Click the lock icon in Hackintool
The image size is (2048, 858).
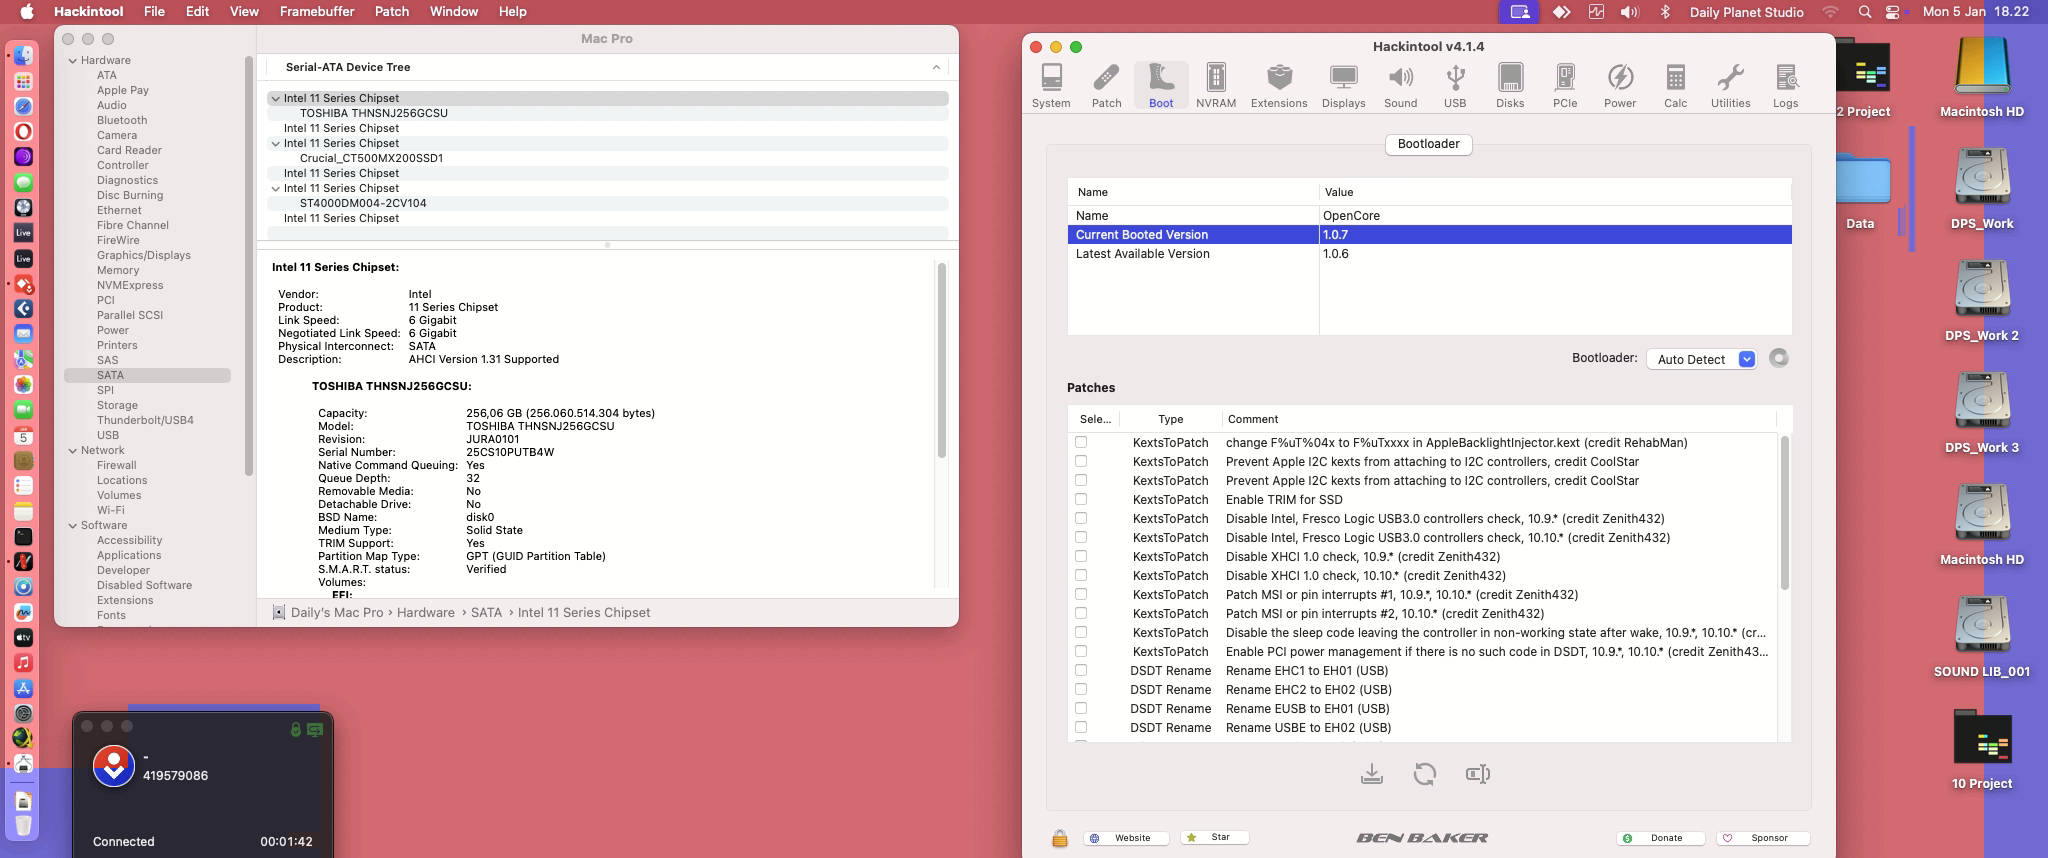click(x=1060, y=839)
